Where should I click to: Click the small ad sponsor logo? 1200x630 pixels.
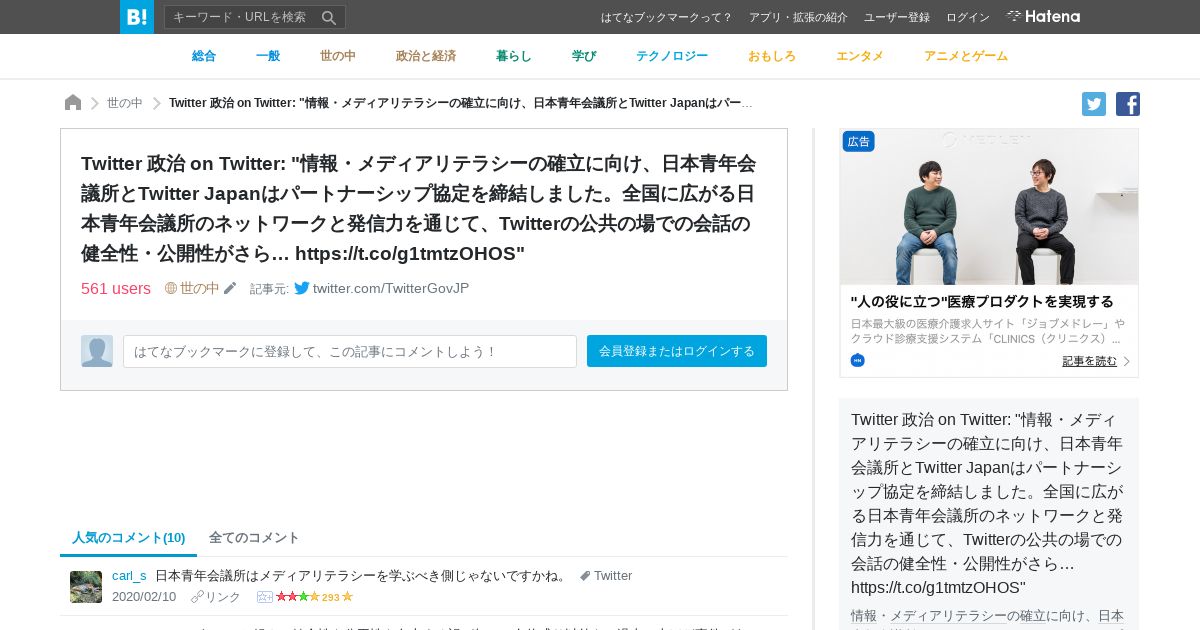pos(858,361)
